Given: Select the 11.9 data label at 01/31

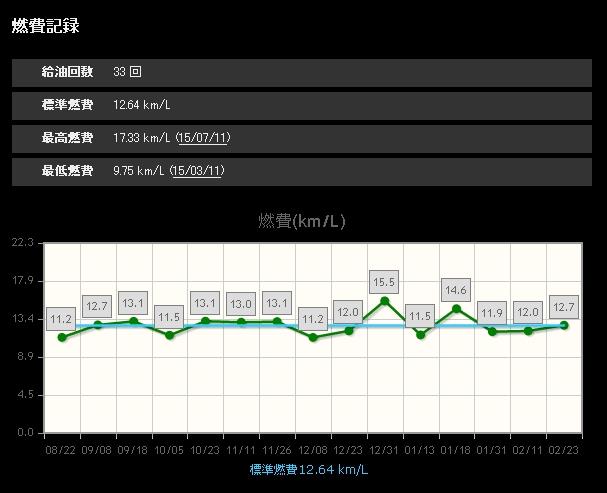Looking at the screenshot, I should click(492, 313).
